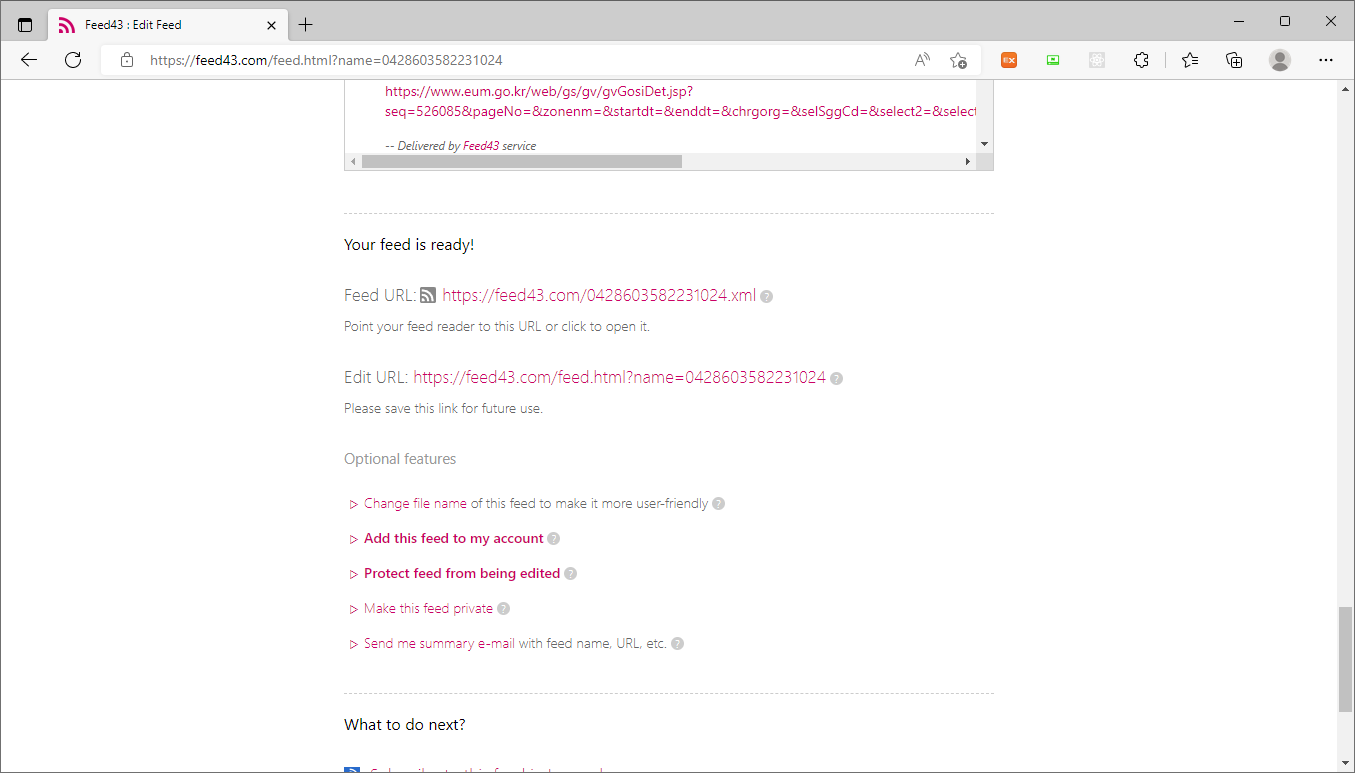
Task: Click Protect feed from being edited
Action: tap(462, 573)
